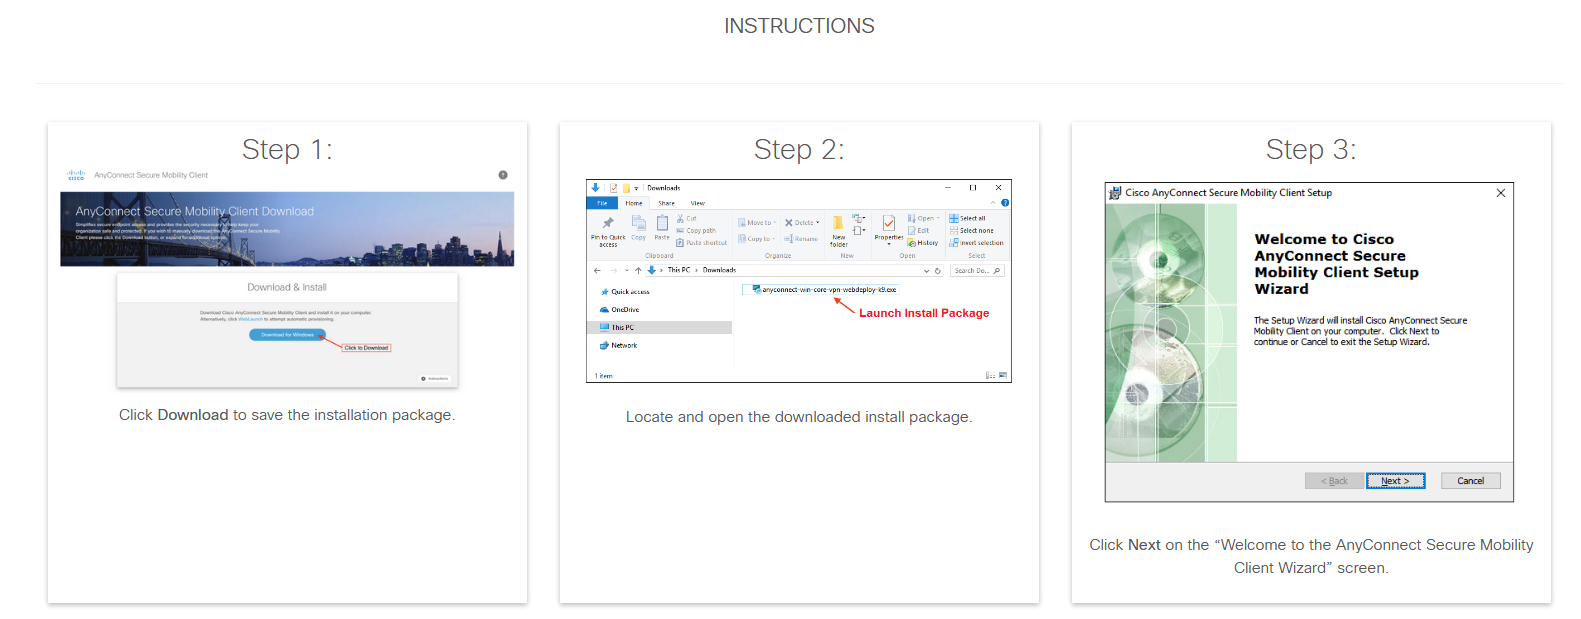Click the Search Downloads field
The width and height of the screenshot is (1581, 619).
pos(977,270)
